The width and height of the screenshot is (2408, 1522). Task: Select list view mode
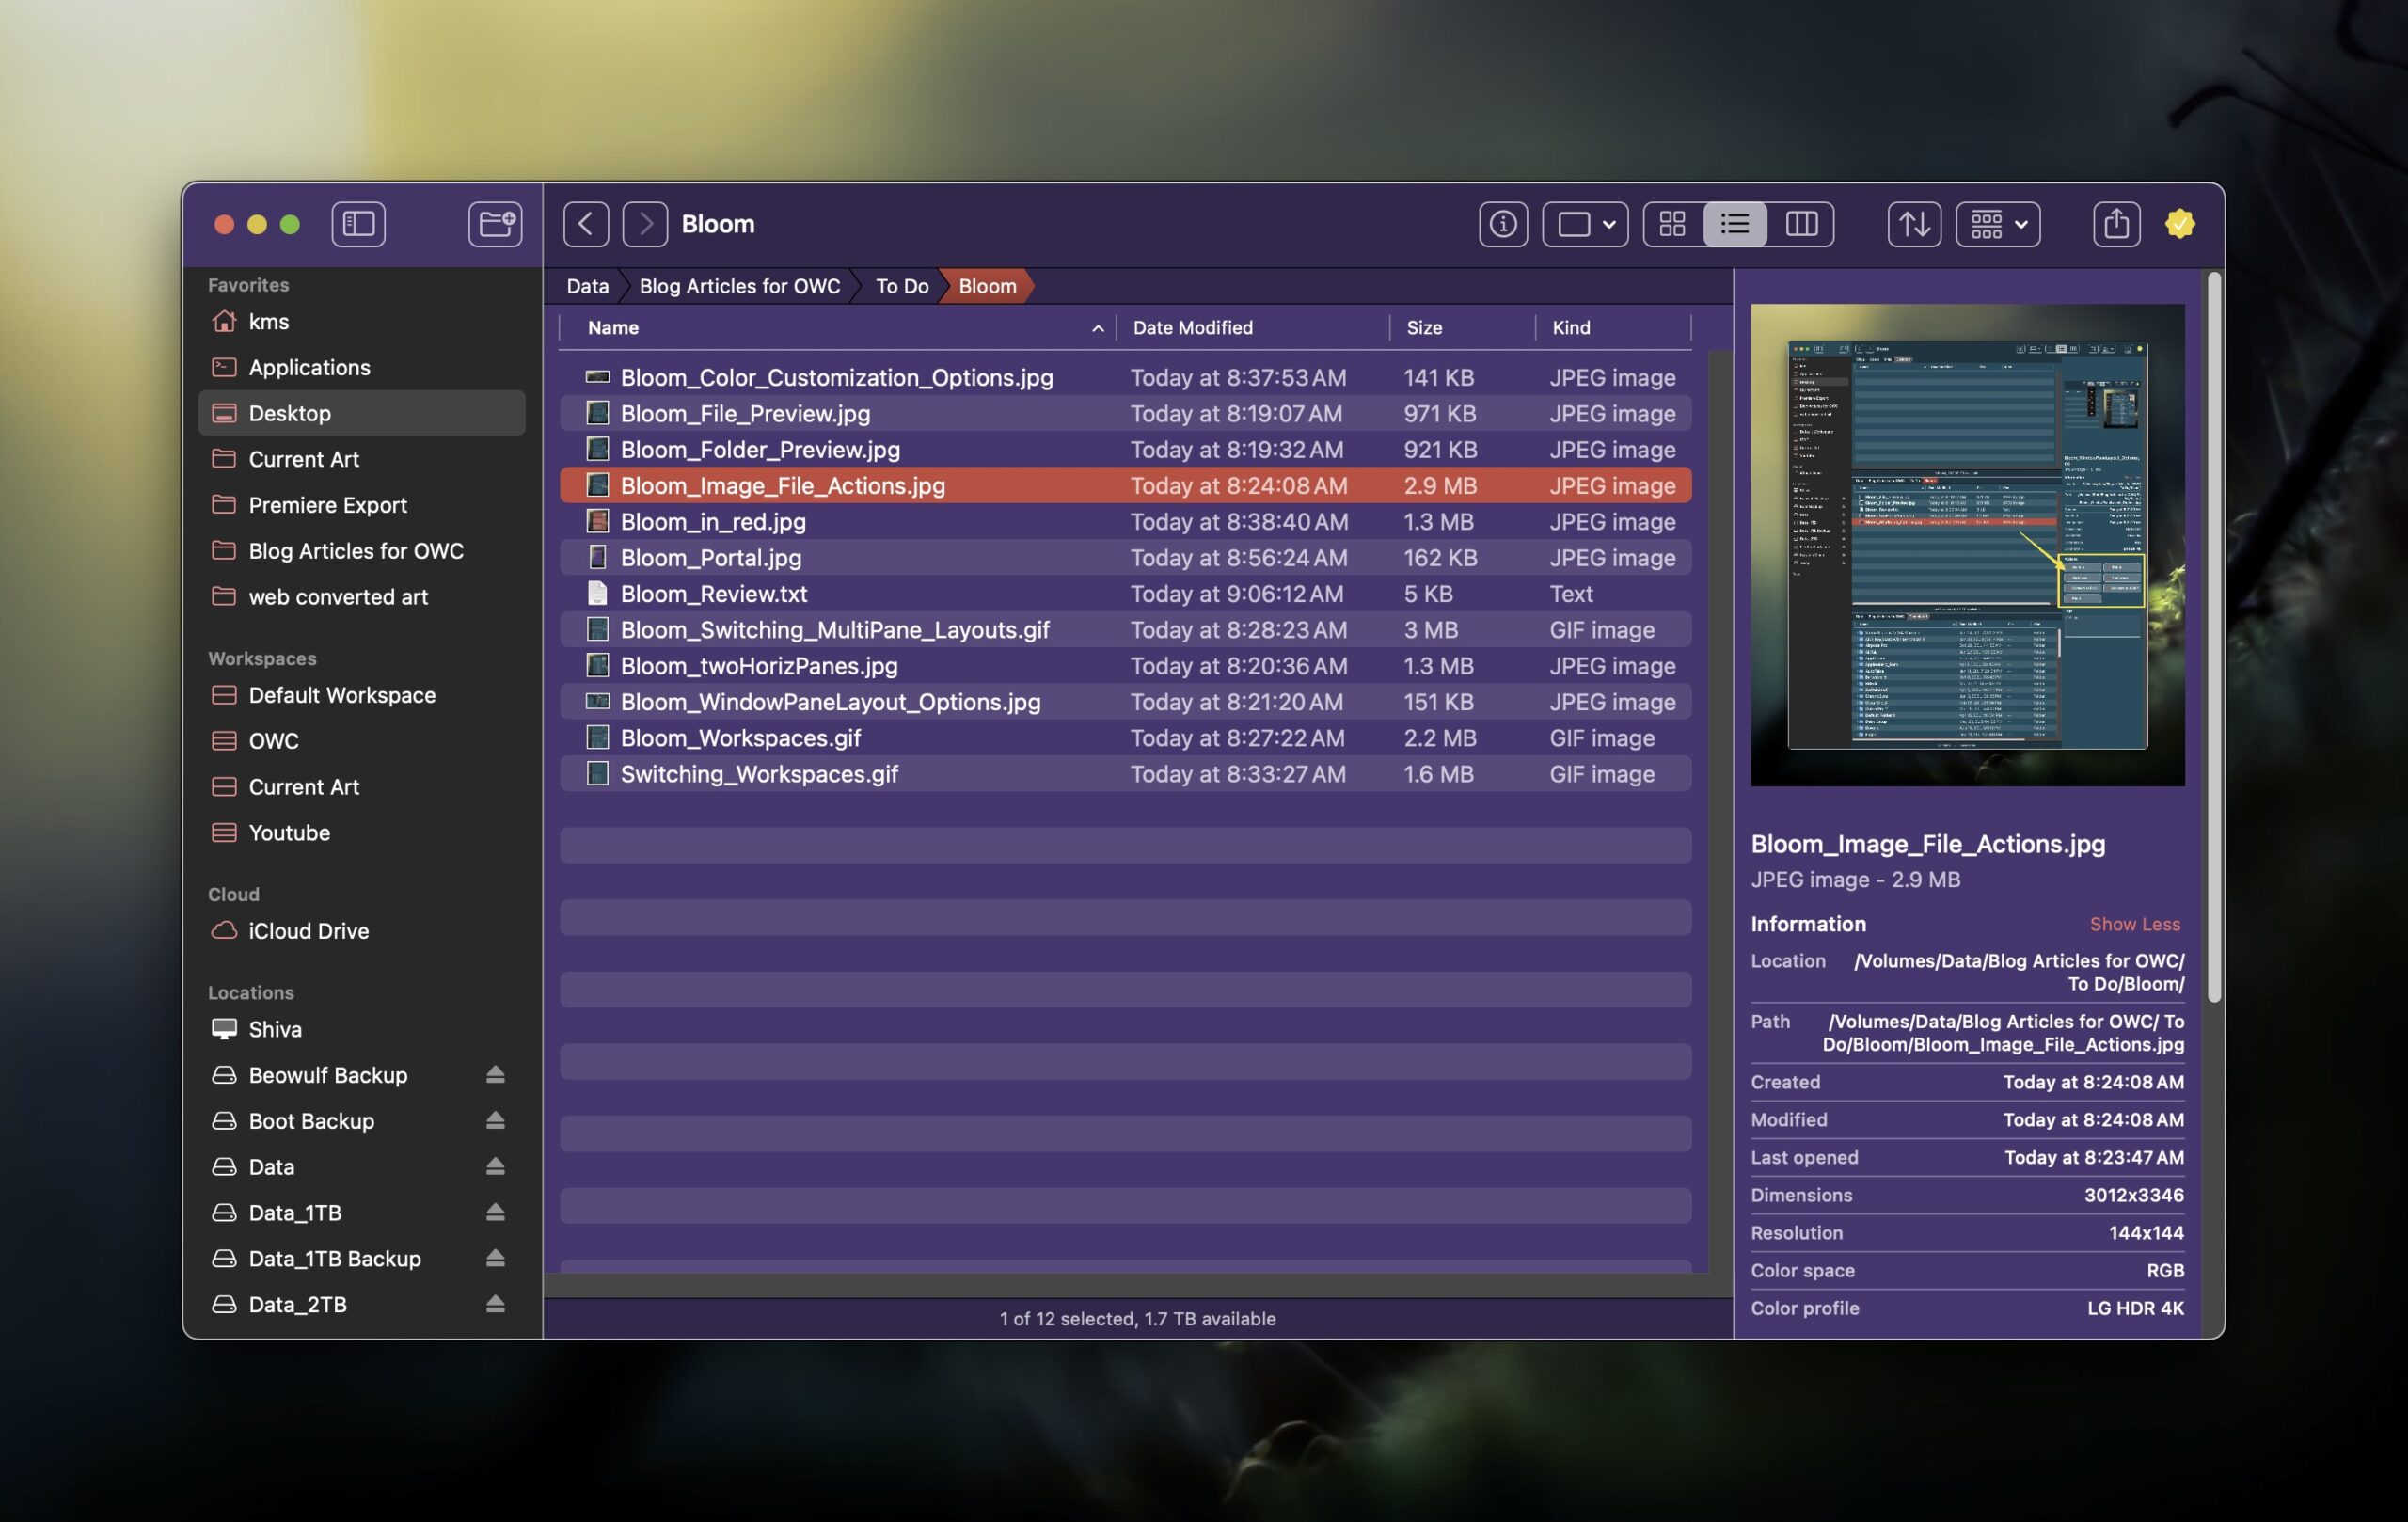[x=1735, y=224]
